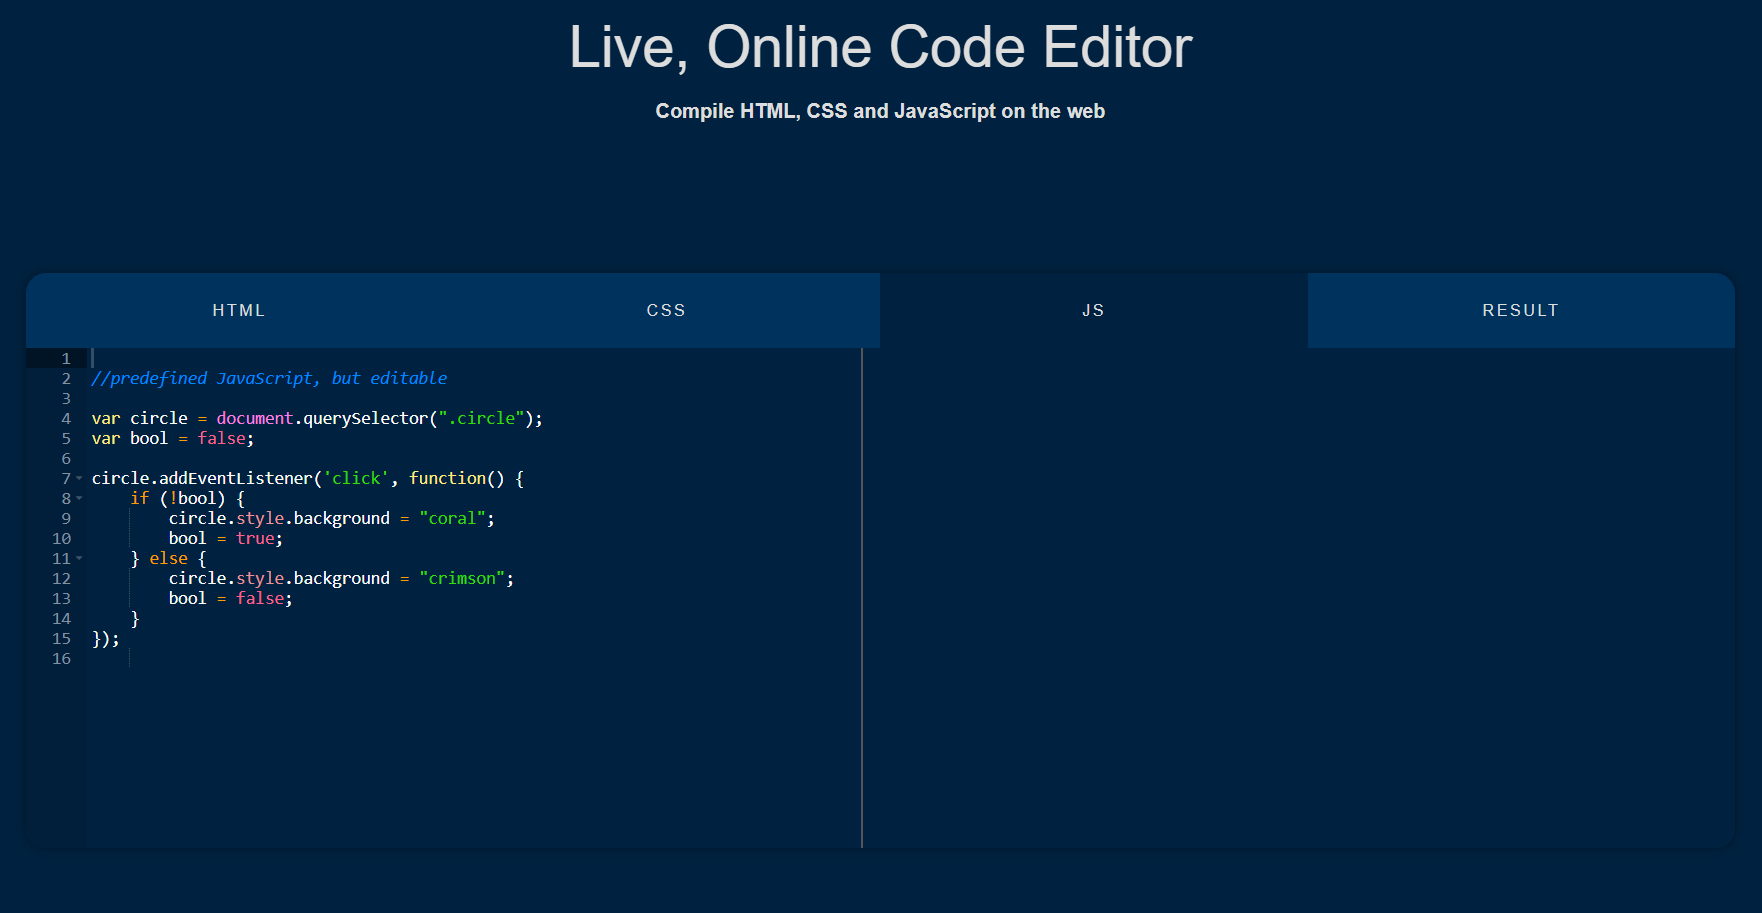Place cursor on the closing }); line

pos(105,638)
